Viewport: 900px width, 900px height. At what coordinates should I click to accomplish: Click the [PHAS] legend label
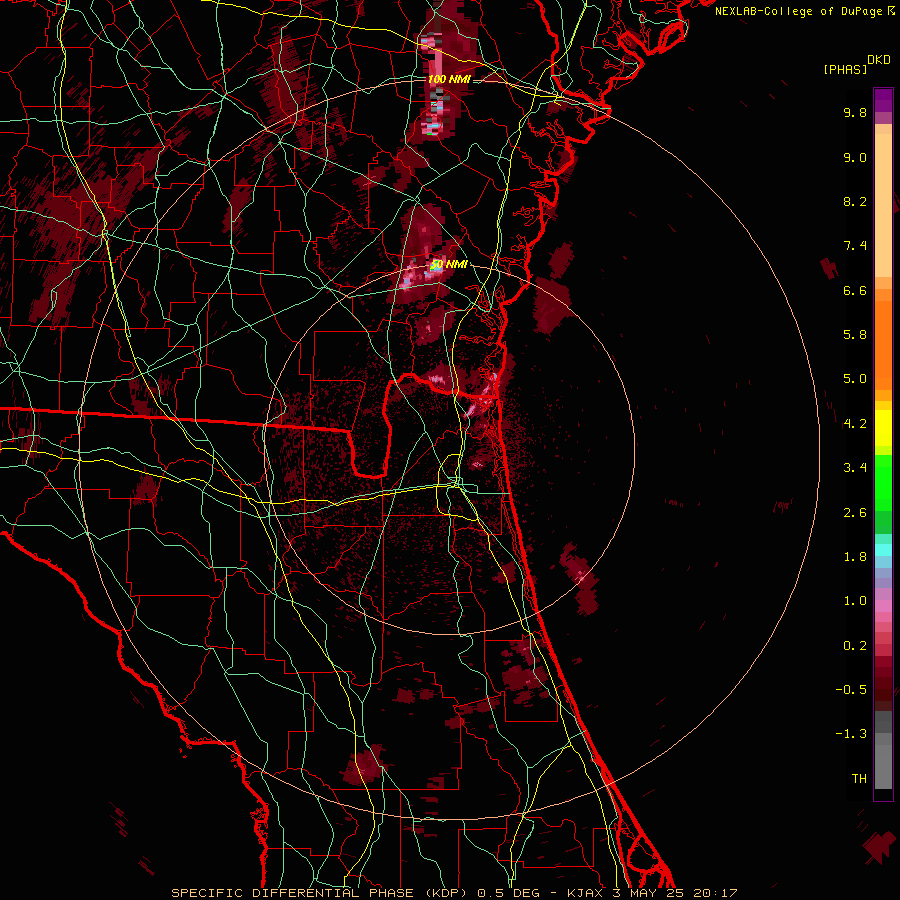pos(845,69)
